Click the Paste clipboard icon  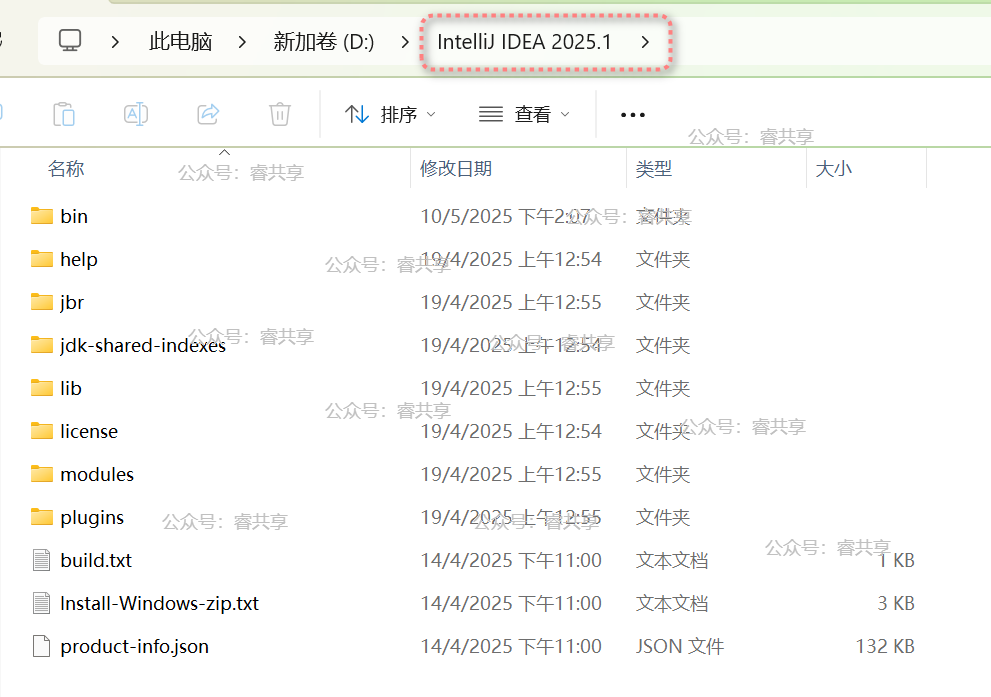pos(64,114)
